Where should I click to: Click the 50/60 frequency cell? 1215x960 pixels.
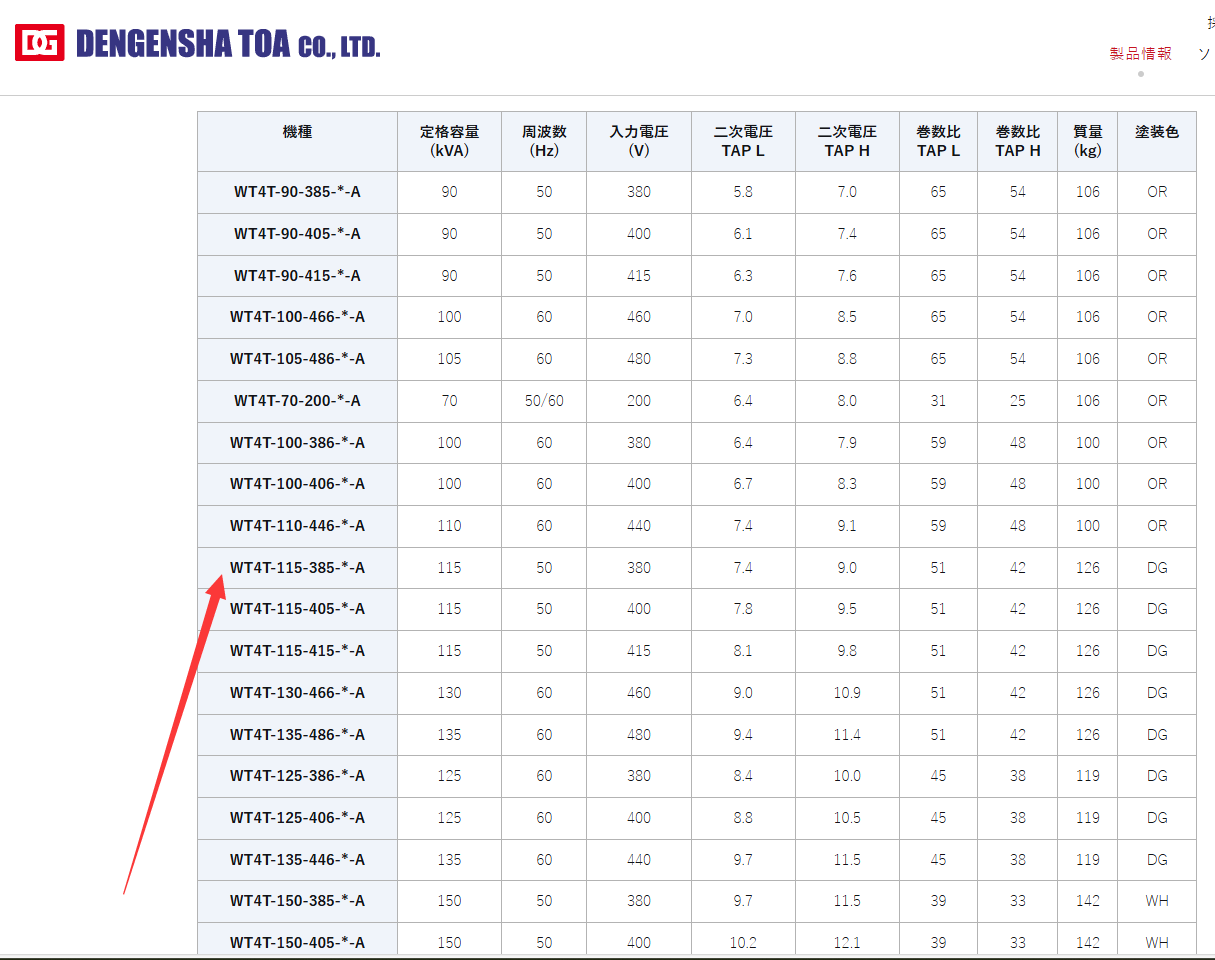point(544,401)
